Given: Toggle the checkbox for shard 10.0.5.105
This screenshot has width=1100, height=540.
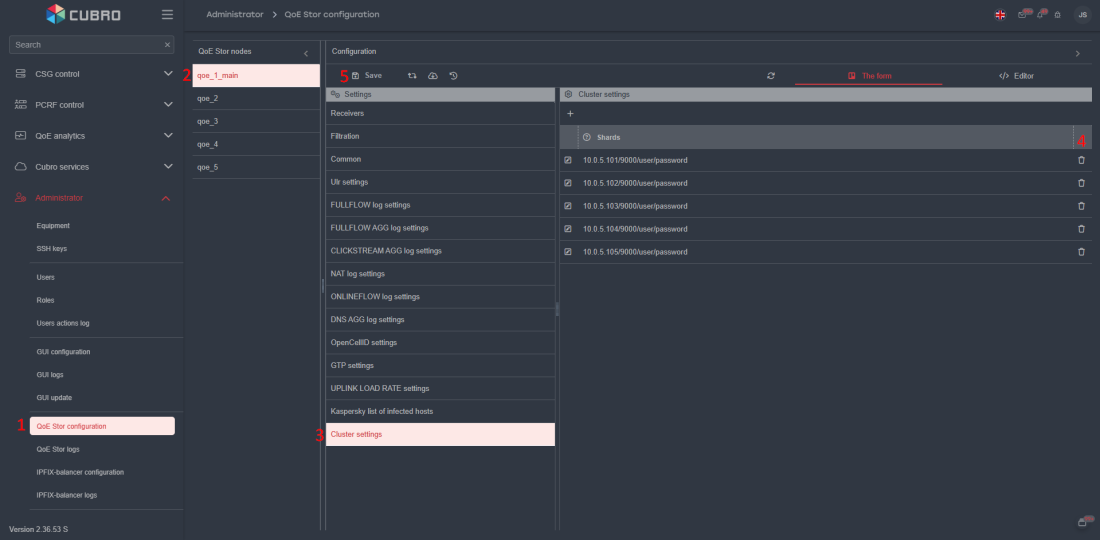Looking at the screenshot, I should point(568,252).
